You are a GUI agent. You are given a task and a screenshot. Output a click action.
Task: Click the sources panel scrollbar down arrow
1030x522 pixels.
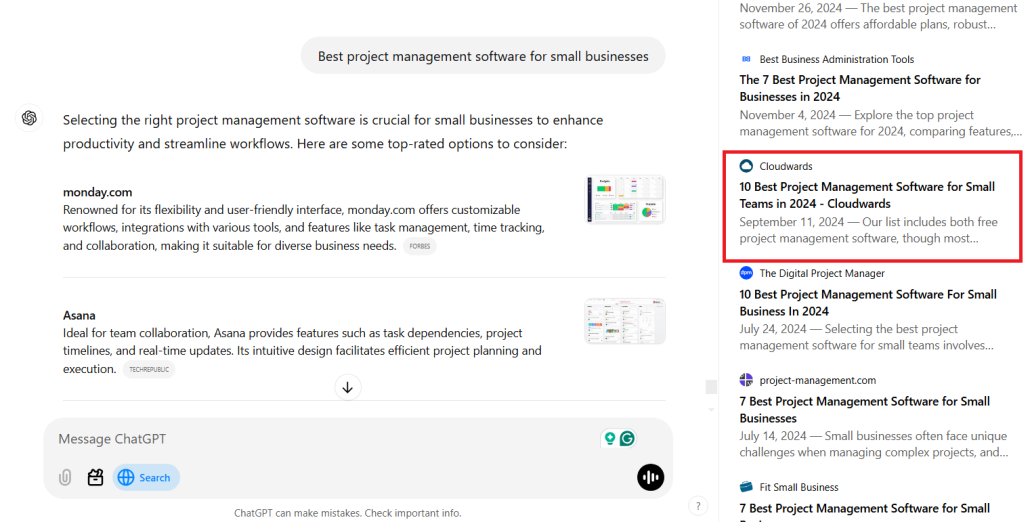point(711,410)
